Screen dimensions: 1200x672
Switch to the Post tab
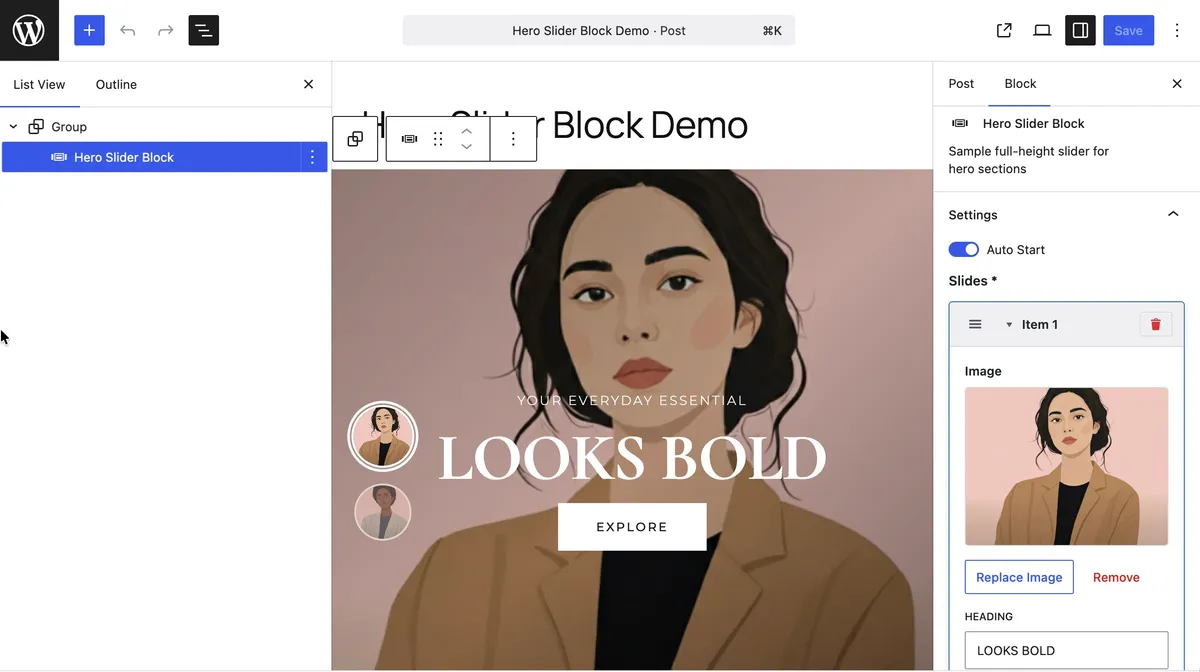point(961,84)
